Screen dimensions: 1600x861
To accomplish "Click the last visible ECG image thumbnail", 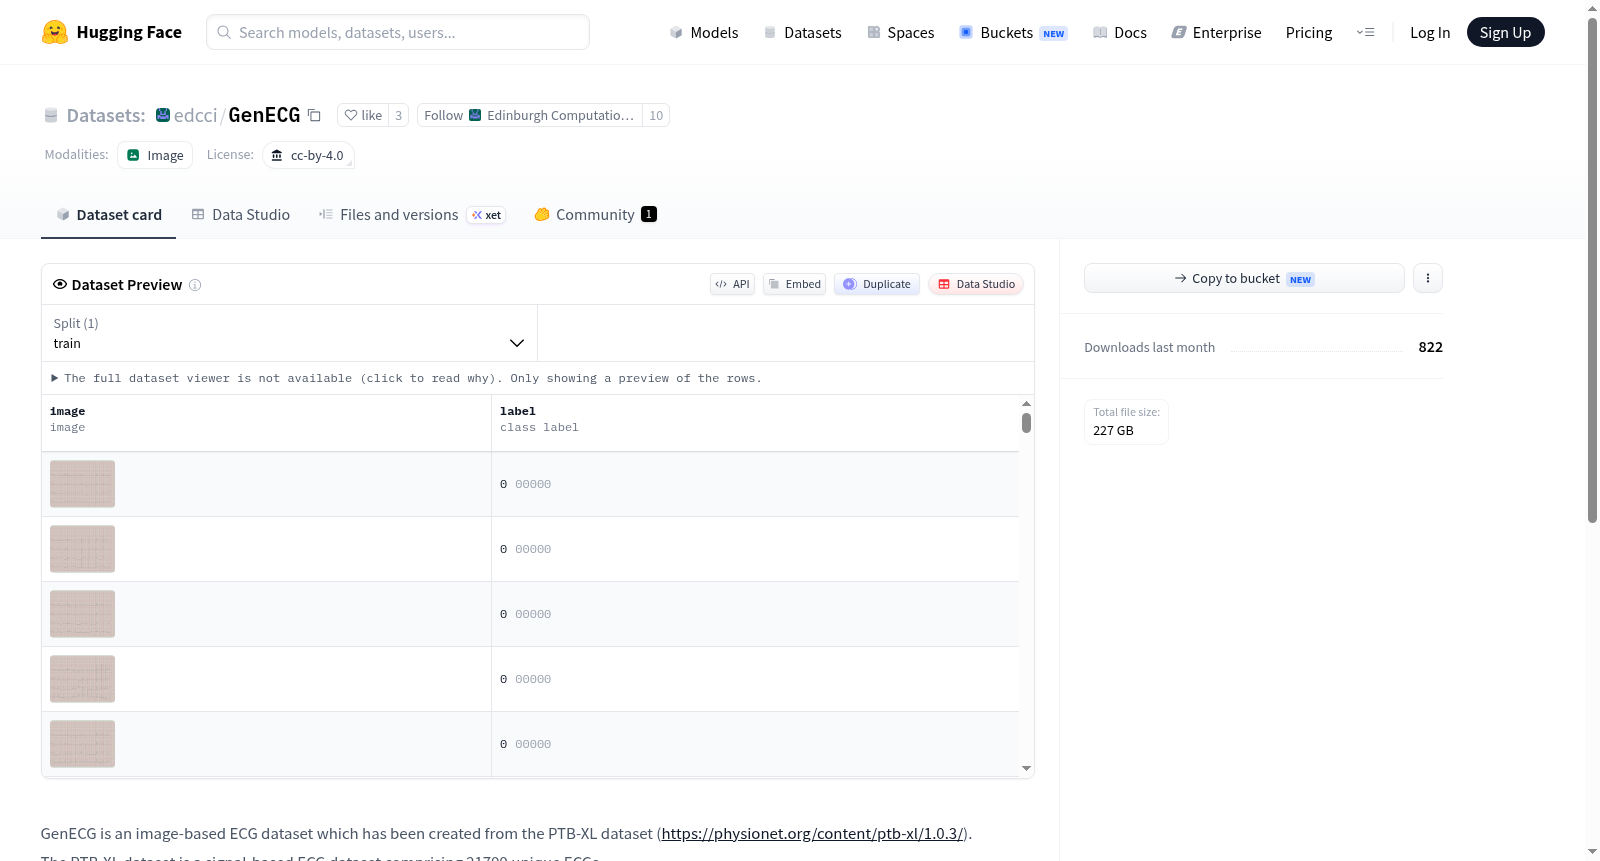I will pyautogui.click(x=82, y=744).
